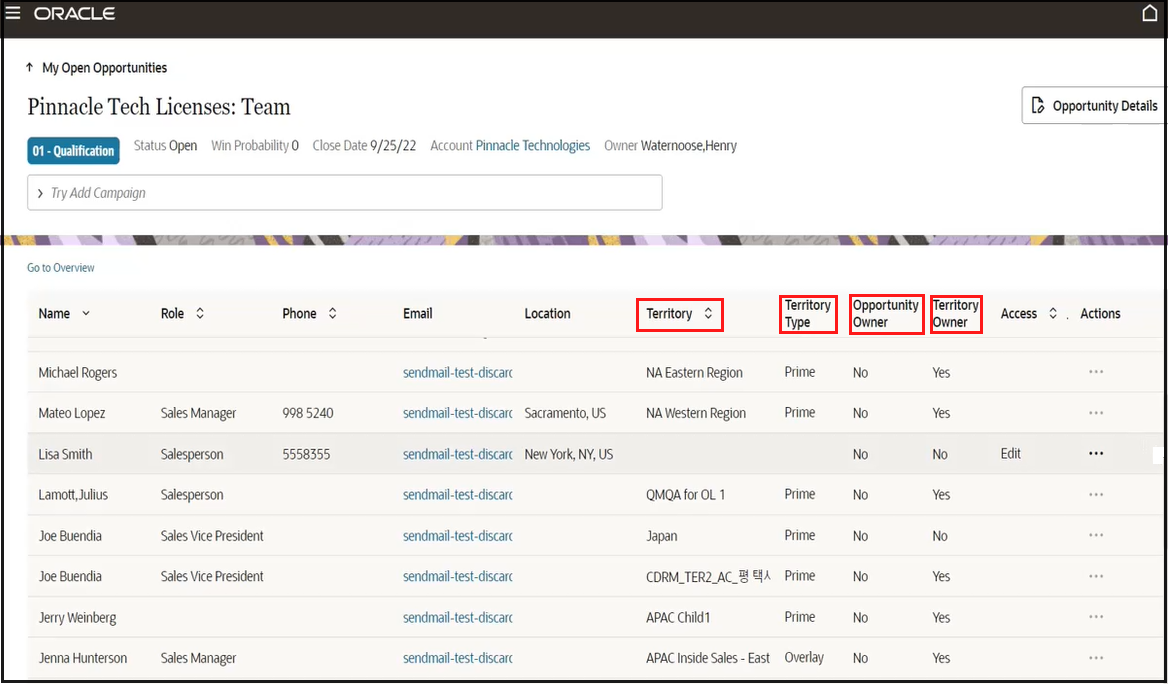Click the NA Eastern Region territory cell
The height and width of the screenshot is (684, 1168).
point(694,373)
